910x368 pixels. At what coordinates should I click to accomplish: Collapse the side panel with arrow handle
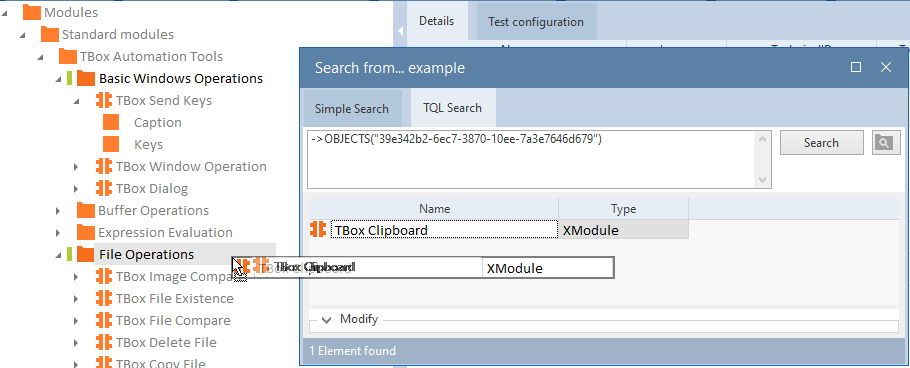[x=400, y=30]
